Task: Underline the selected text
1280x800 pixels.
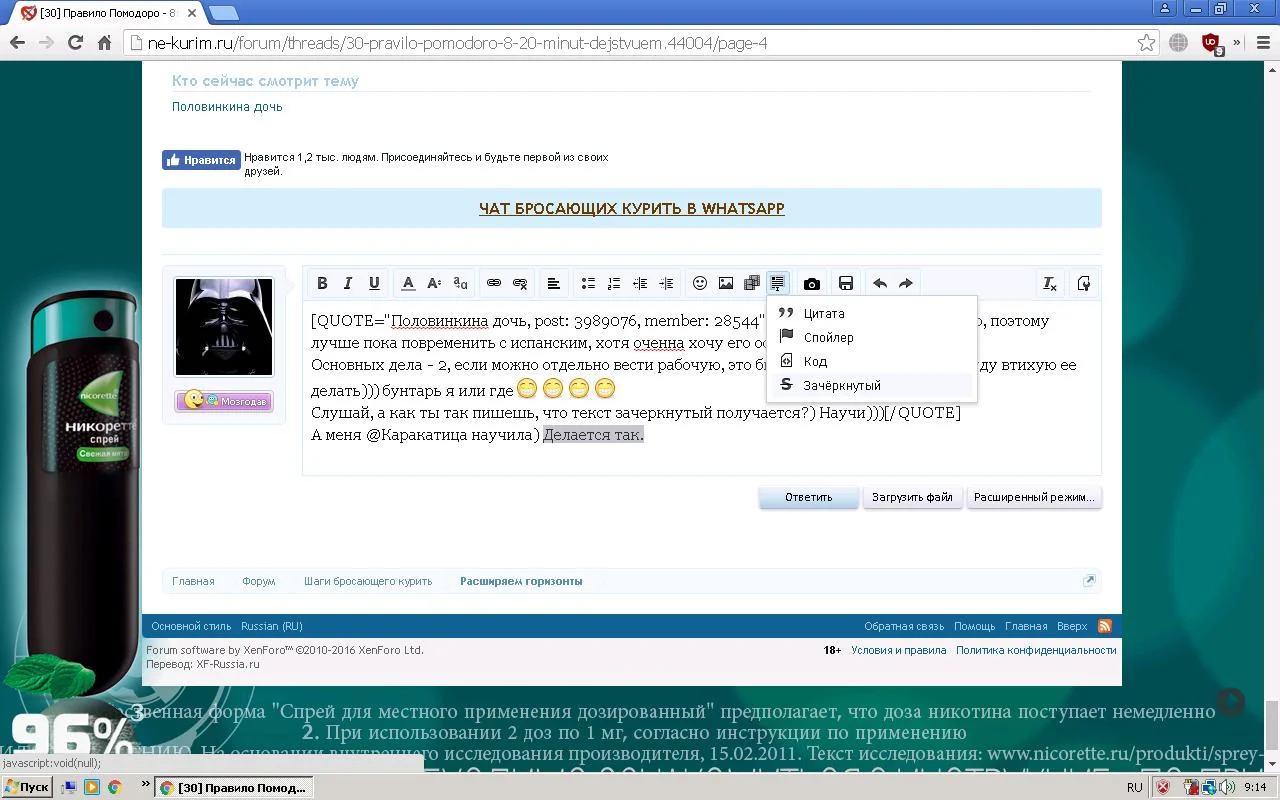Action: coord(373,283)
